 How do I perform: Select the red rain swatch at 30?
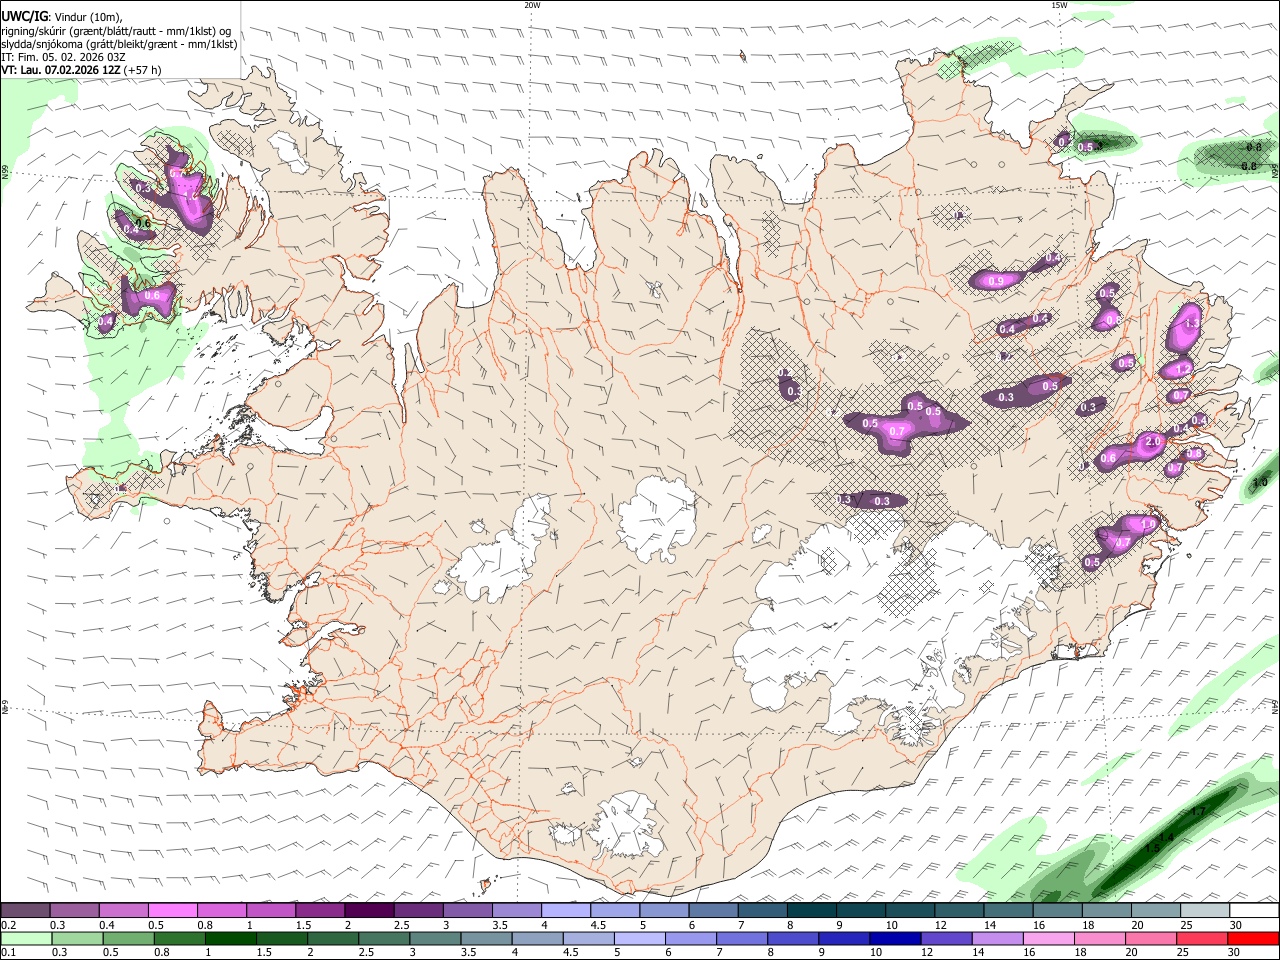pyautogui.click(x=1254, y=938)
